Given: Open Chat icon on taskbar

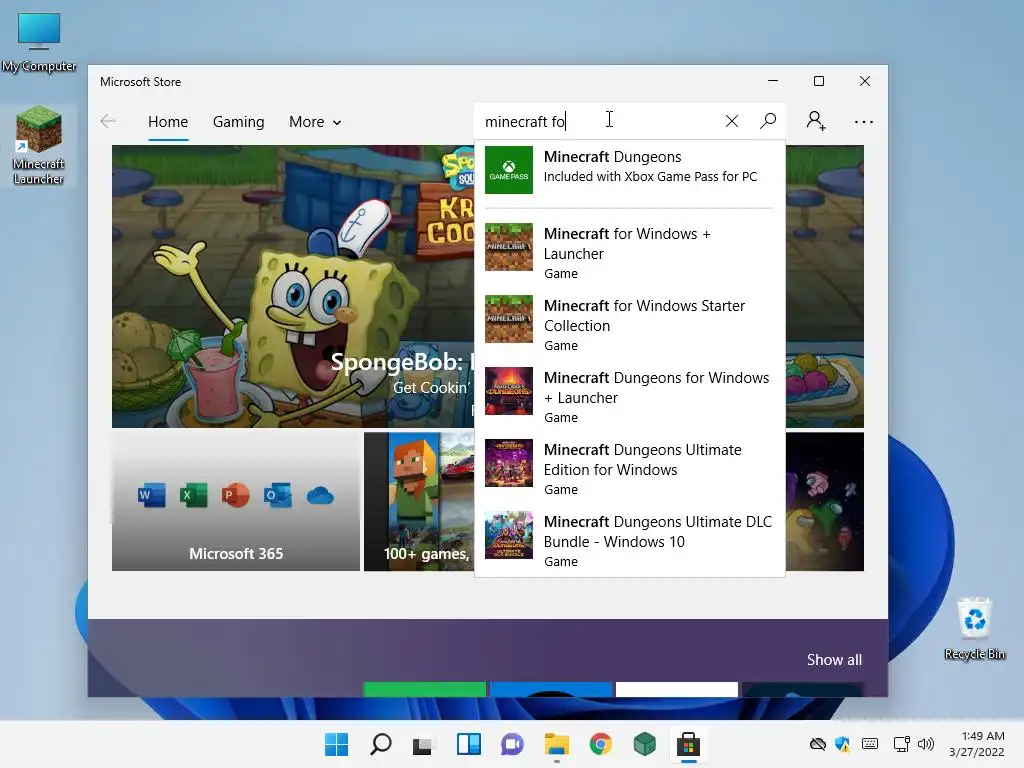Looking at the screenshot, I should click(x=512, y=744).
